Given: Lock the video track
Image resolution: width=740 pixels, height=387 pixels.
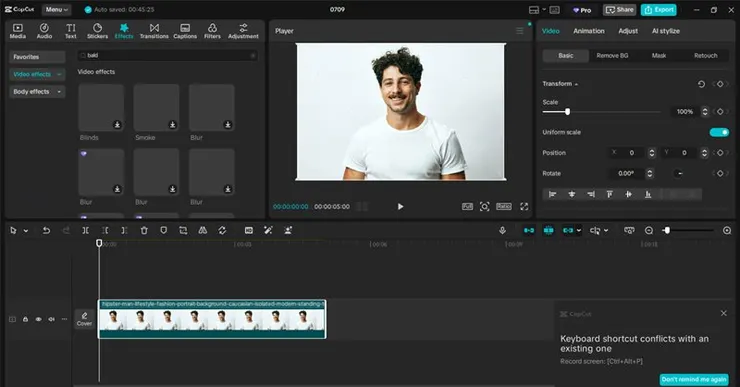Looking at the screenshot, I should [25, 319].
